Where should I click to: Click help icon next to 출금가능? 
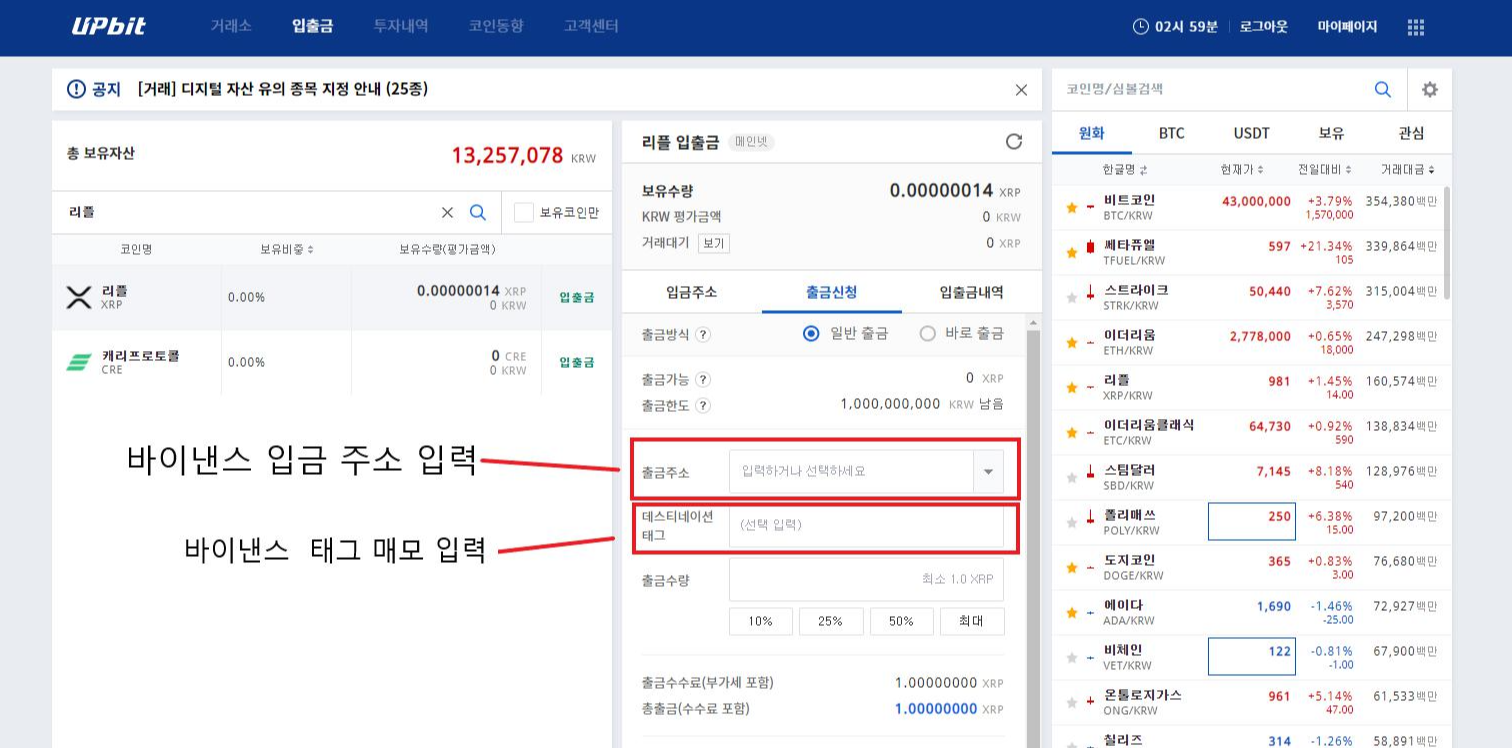click(x=703, y=380)
